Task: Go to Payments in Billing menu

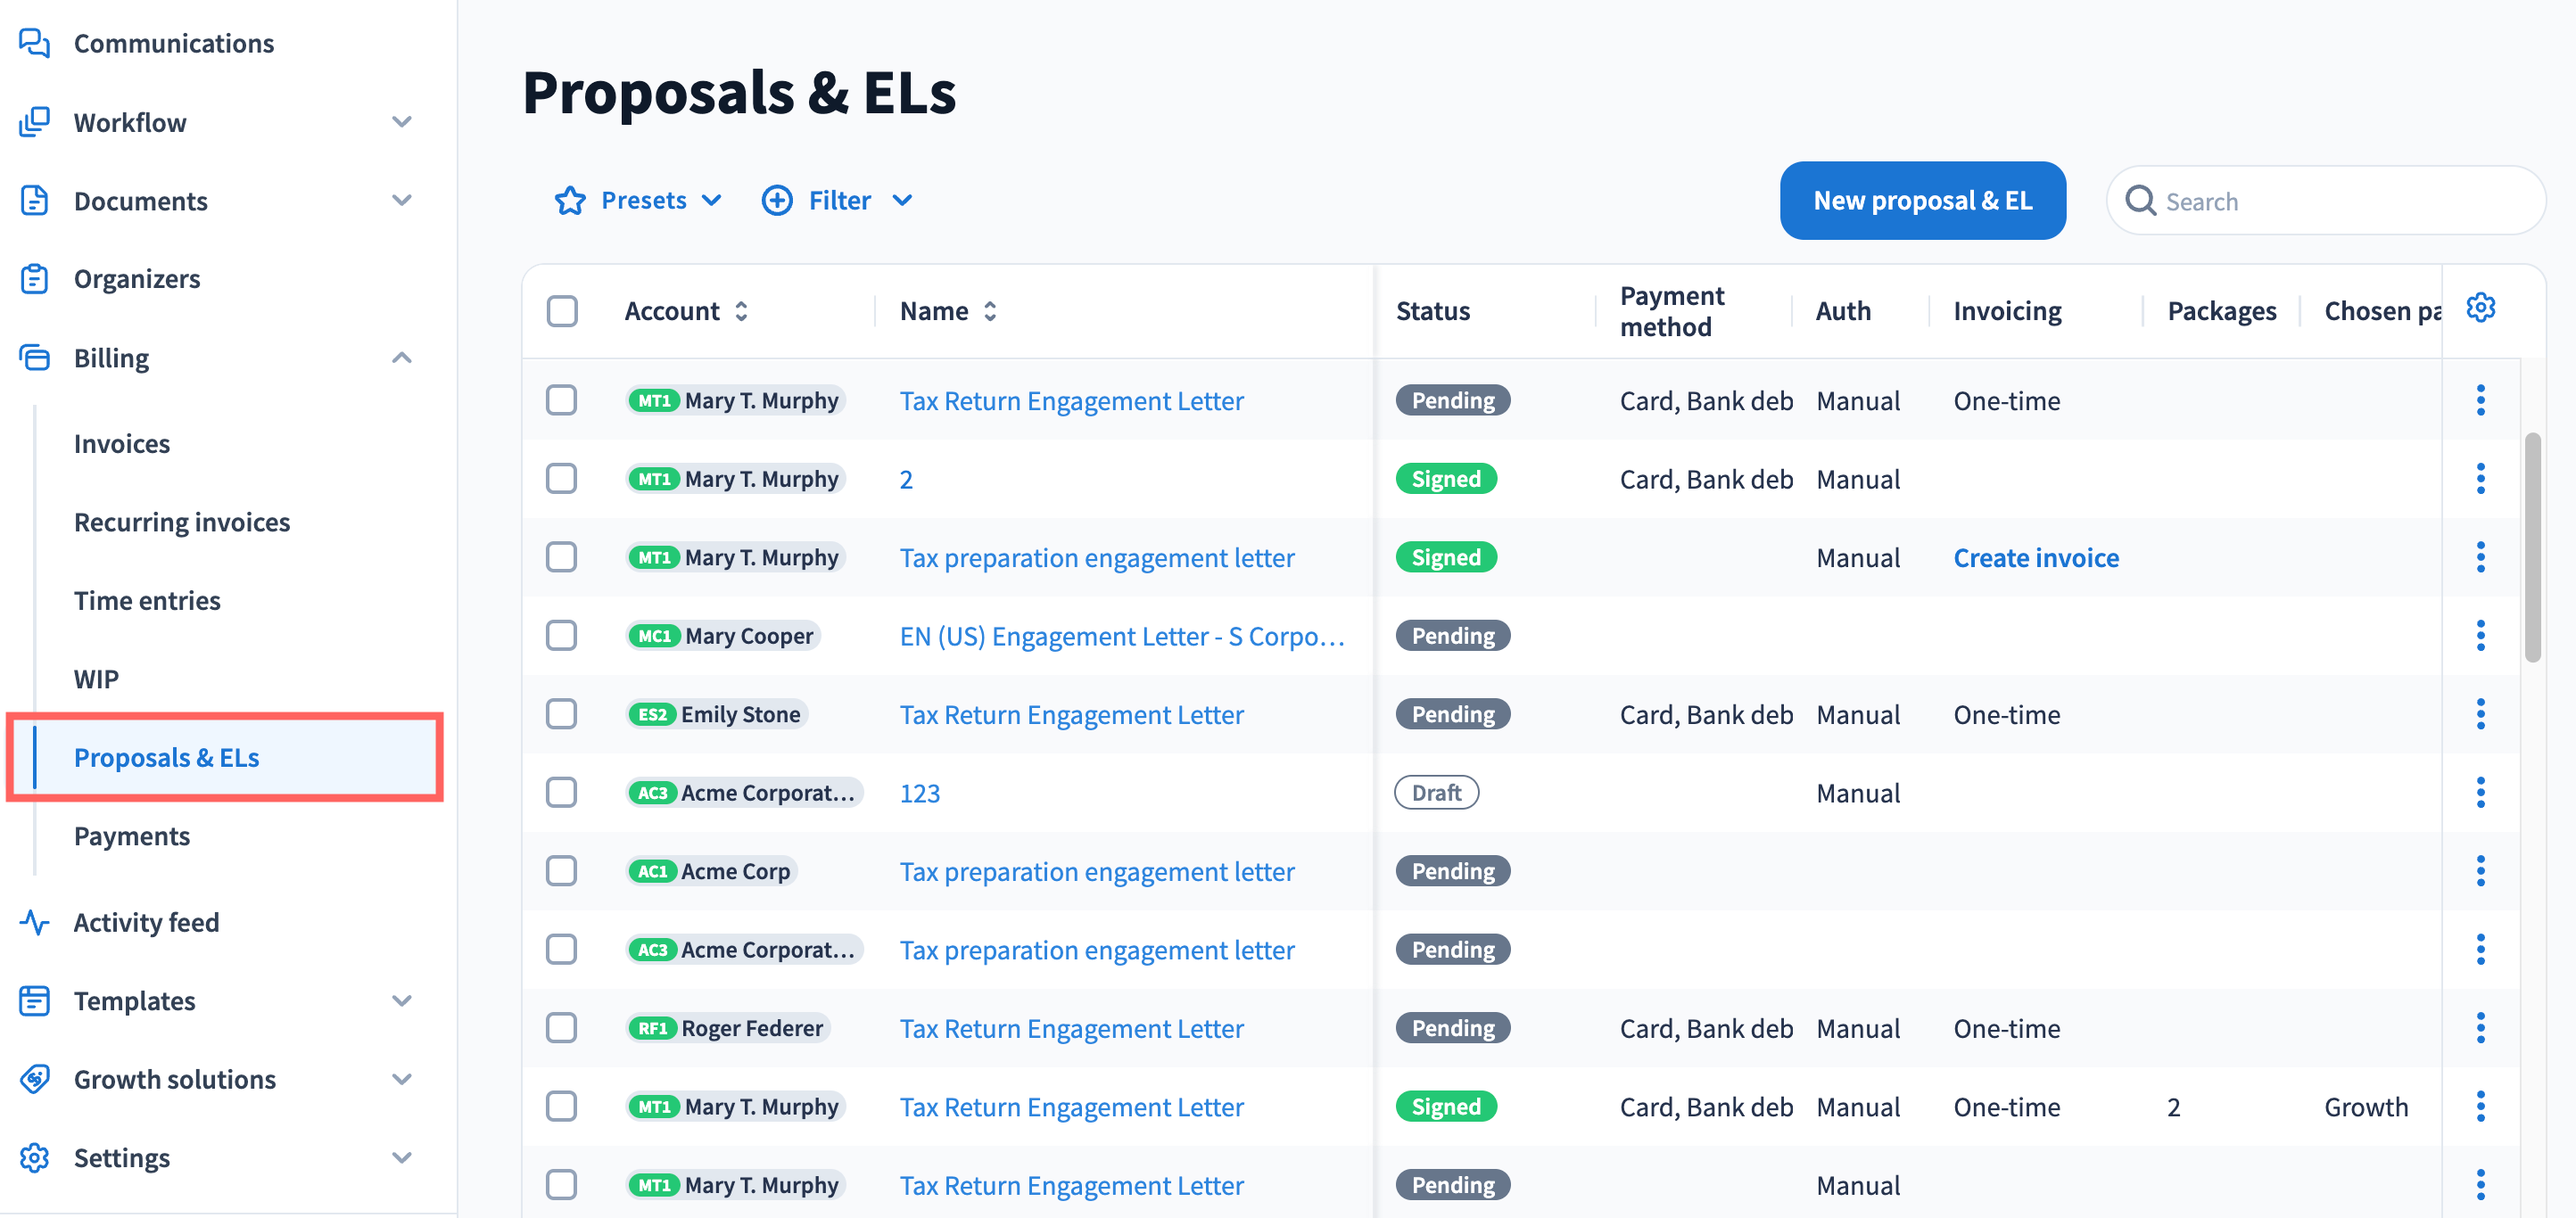Action: (x=131, y=836)
